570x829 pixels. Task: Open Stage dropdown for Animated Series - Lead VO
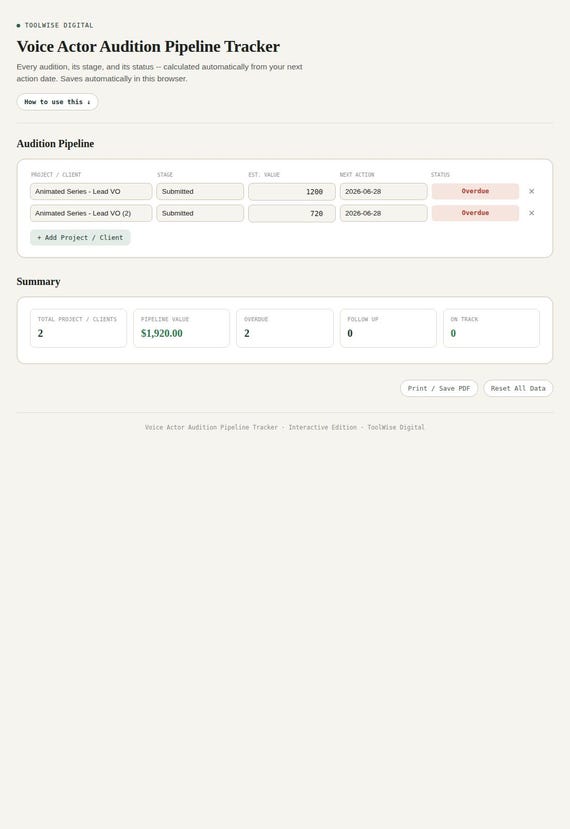pyautogui.click(x=200, y=191)
